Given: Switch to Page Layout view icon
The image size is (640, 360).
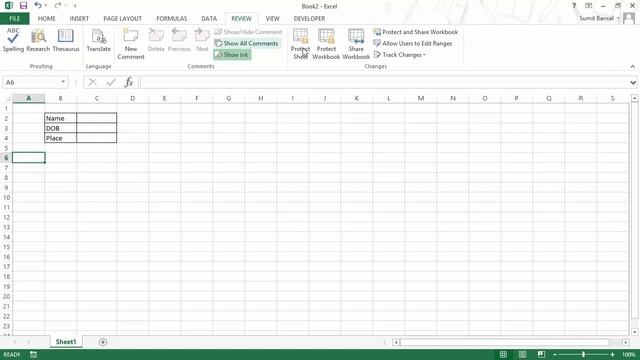Looking at the screenshot, I should tap(522, 355).
